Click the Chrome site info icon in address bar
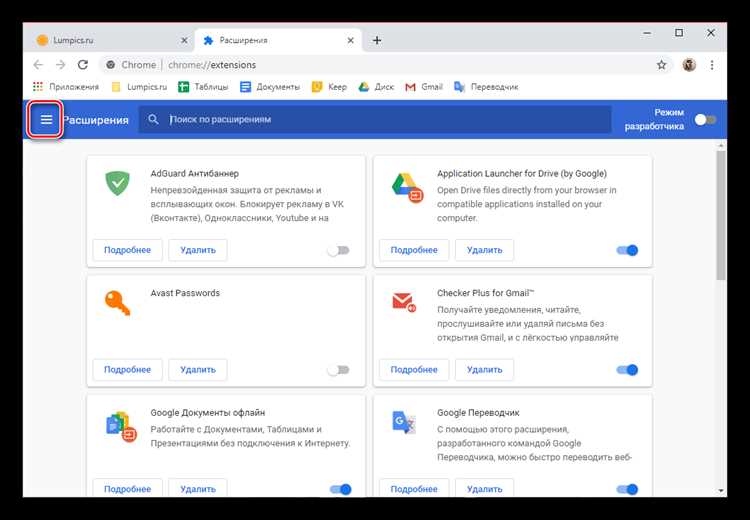Viewport: 750px width, 520px height. point(110,65)
